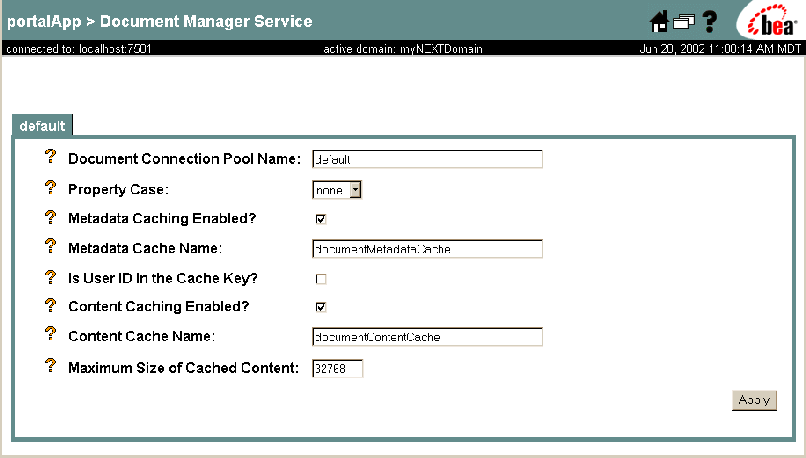Screen dimensions: 806x458
Task: Go to the console home page icon
Action: pos(659,22)
